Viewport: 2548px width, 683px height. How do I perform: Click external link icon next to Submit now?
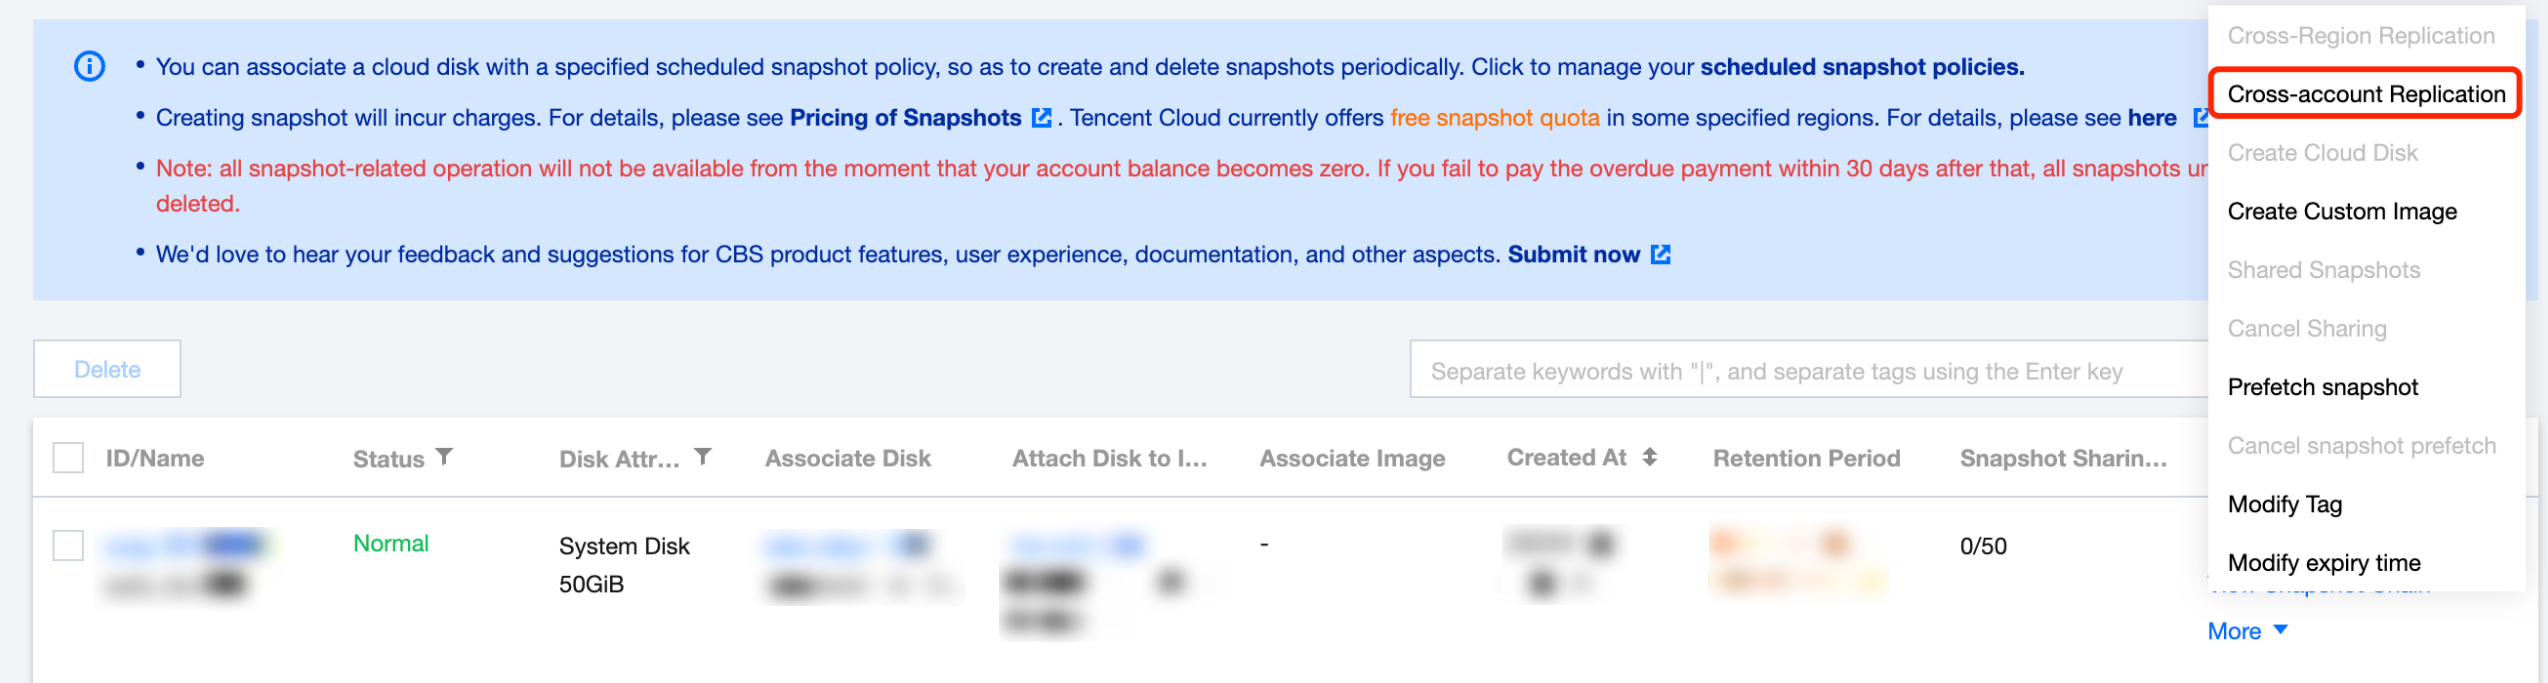(x=1660, y=254)
